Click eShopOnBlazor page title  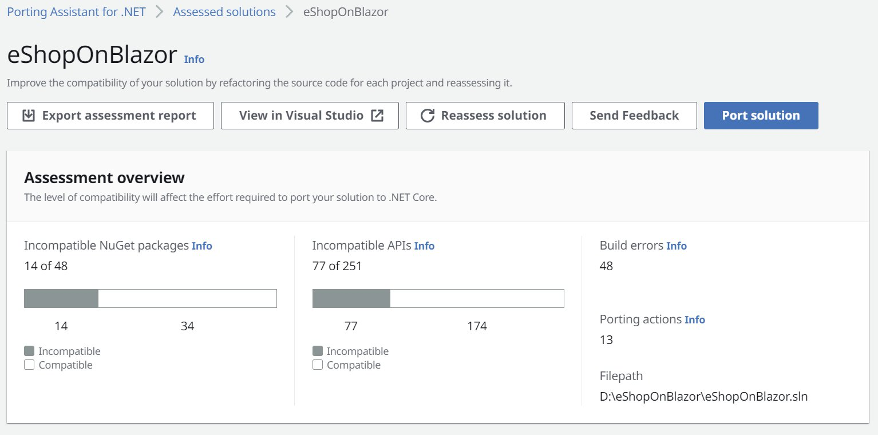[x=92, y=55]
